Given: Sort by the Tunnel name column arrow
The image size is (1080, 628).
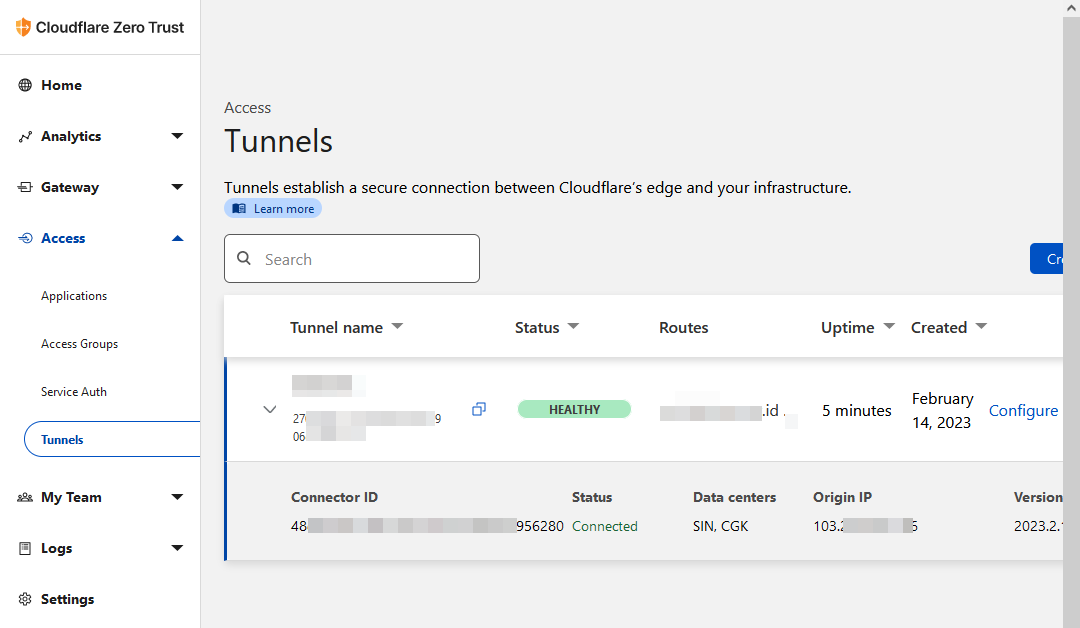Looking at the screenshot, I should [397, 326].
